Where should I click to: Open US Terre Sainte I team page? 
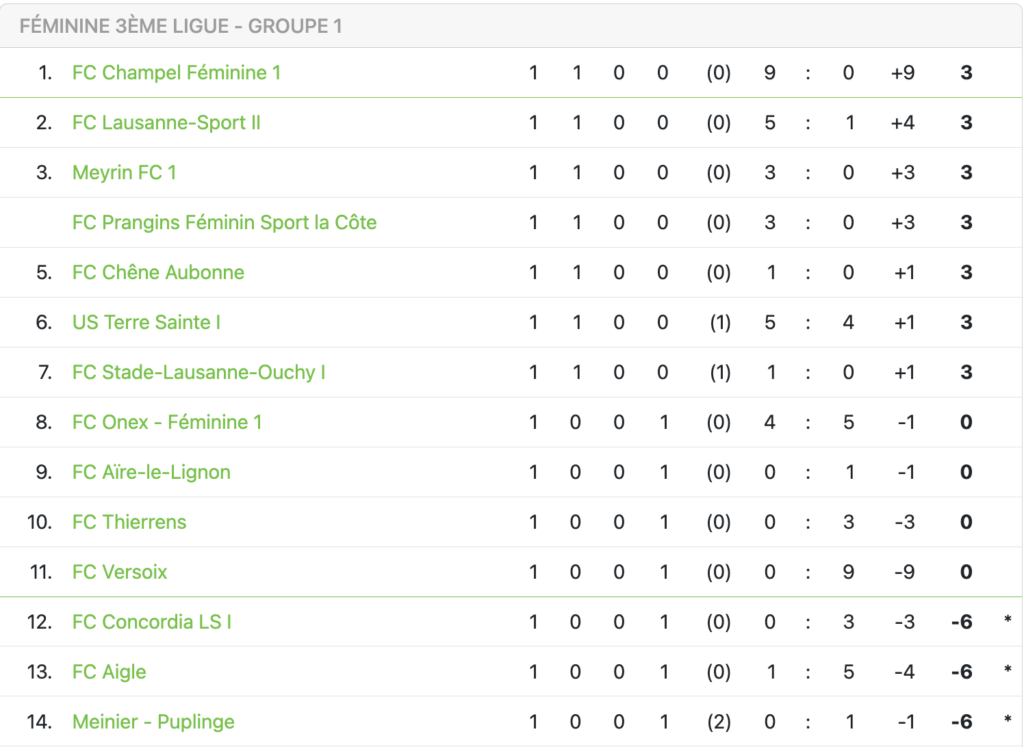146,323
